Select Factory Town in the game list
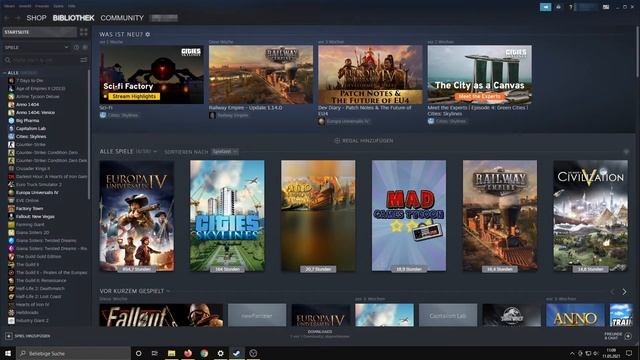Image resolution: width=640 pixels, height=360 pixels. coord(29,209)
